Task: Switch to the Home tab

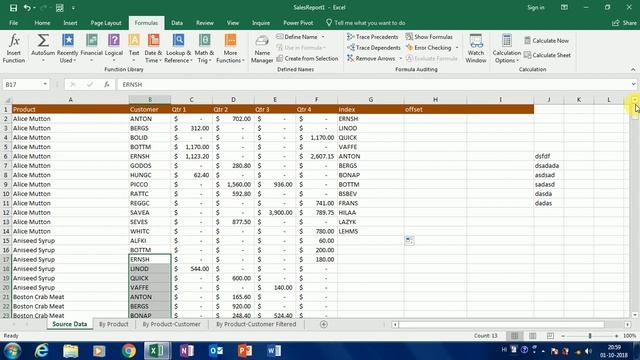Action: pyautogui.click(x=42, y=23)
